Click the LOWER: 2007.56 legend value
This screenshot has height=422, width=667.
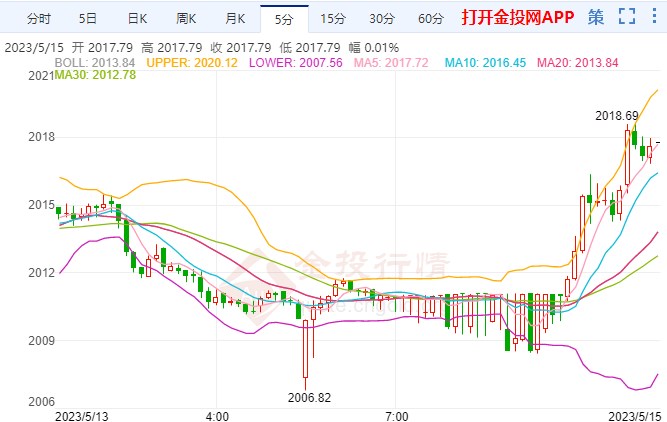(x=296, y=63)
